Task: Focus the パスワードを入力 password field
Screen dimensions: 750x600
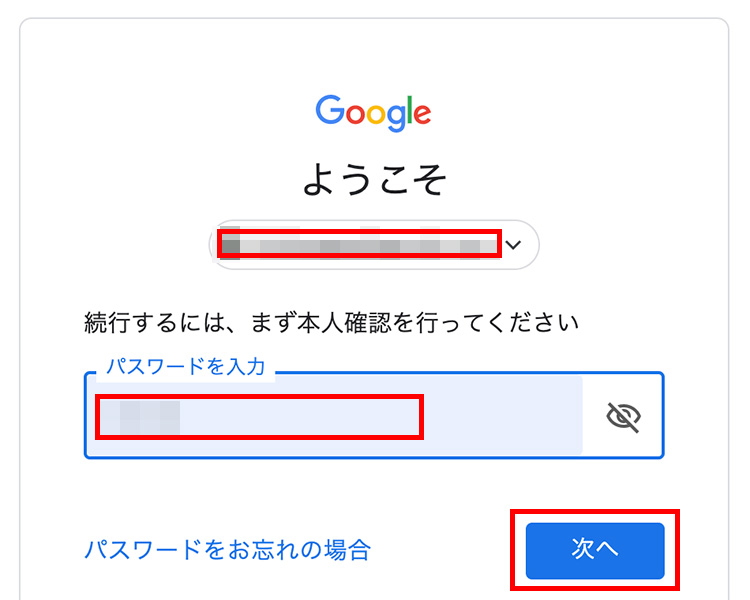Action: click(x=374, y=415)
